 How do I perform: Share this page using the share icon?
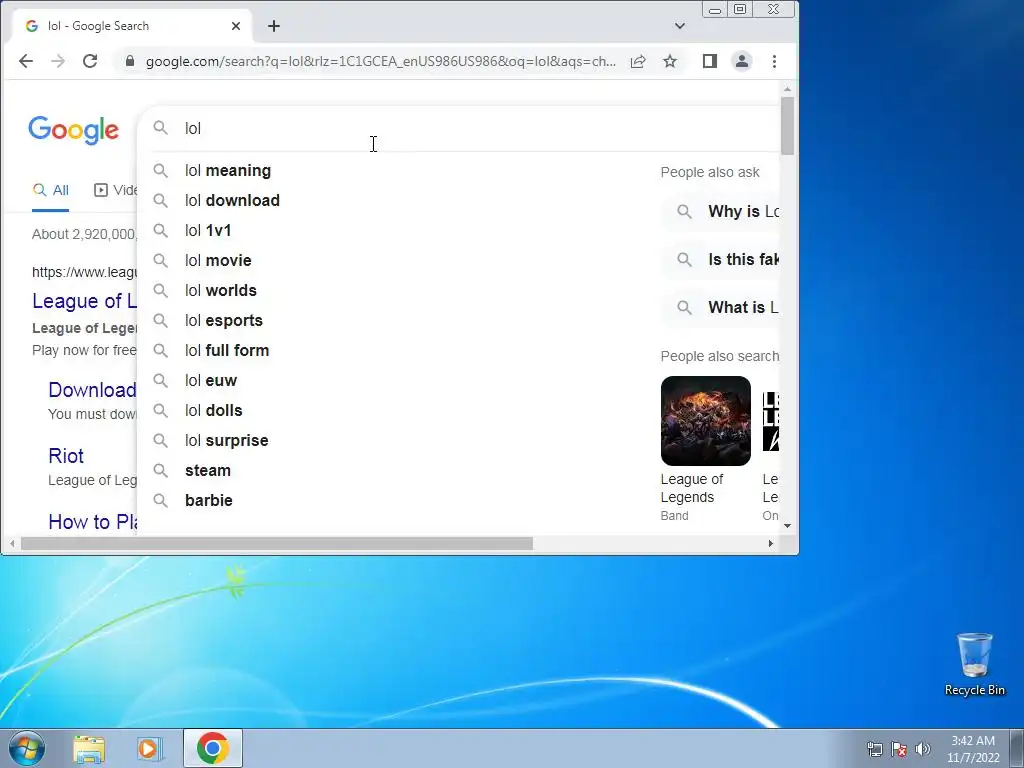pos(638,61)
